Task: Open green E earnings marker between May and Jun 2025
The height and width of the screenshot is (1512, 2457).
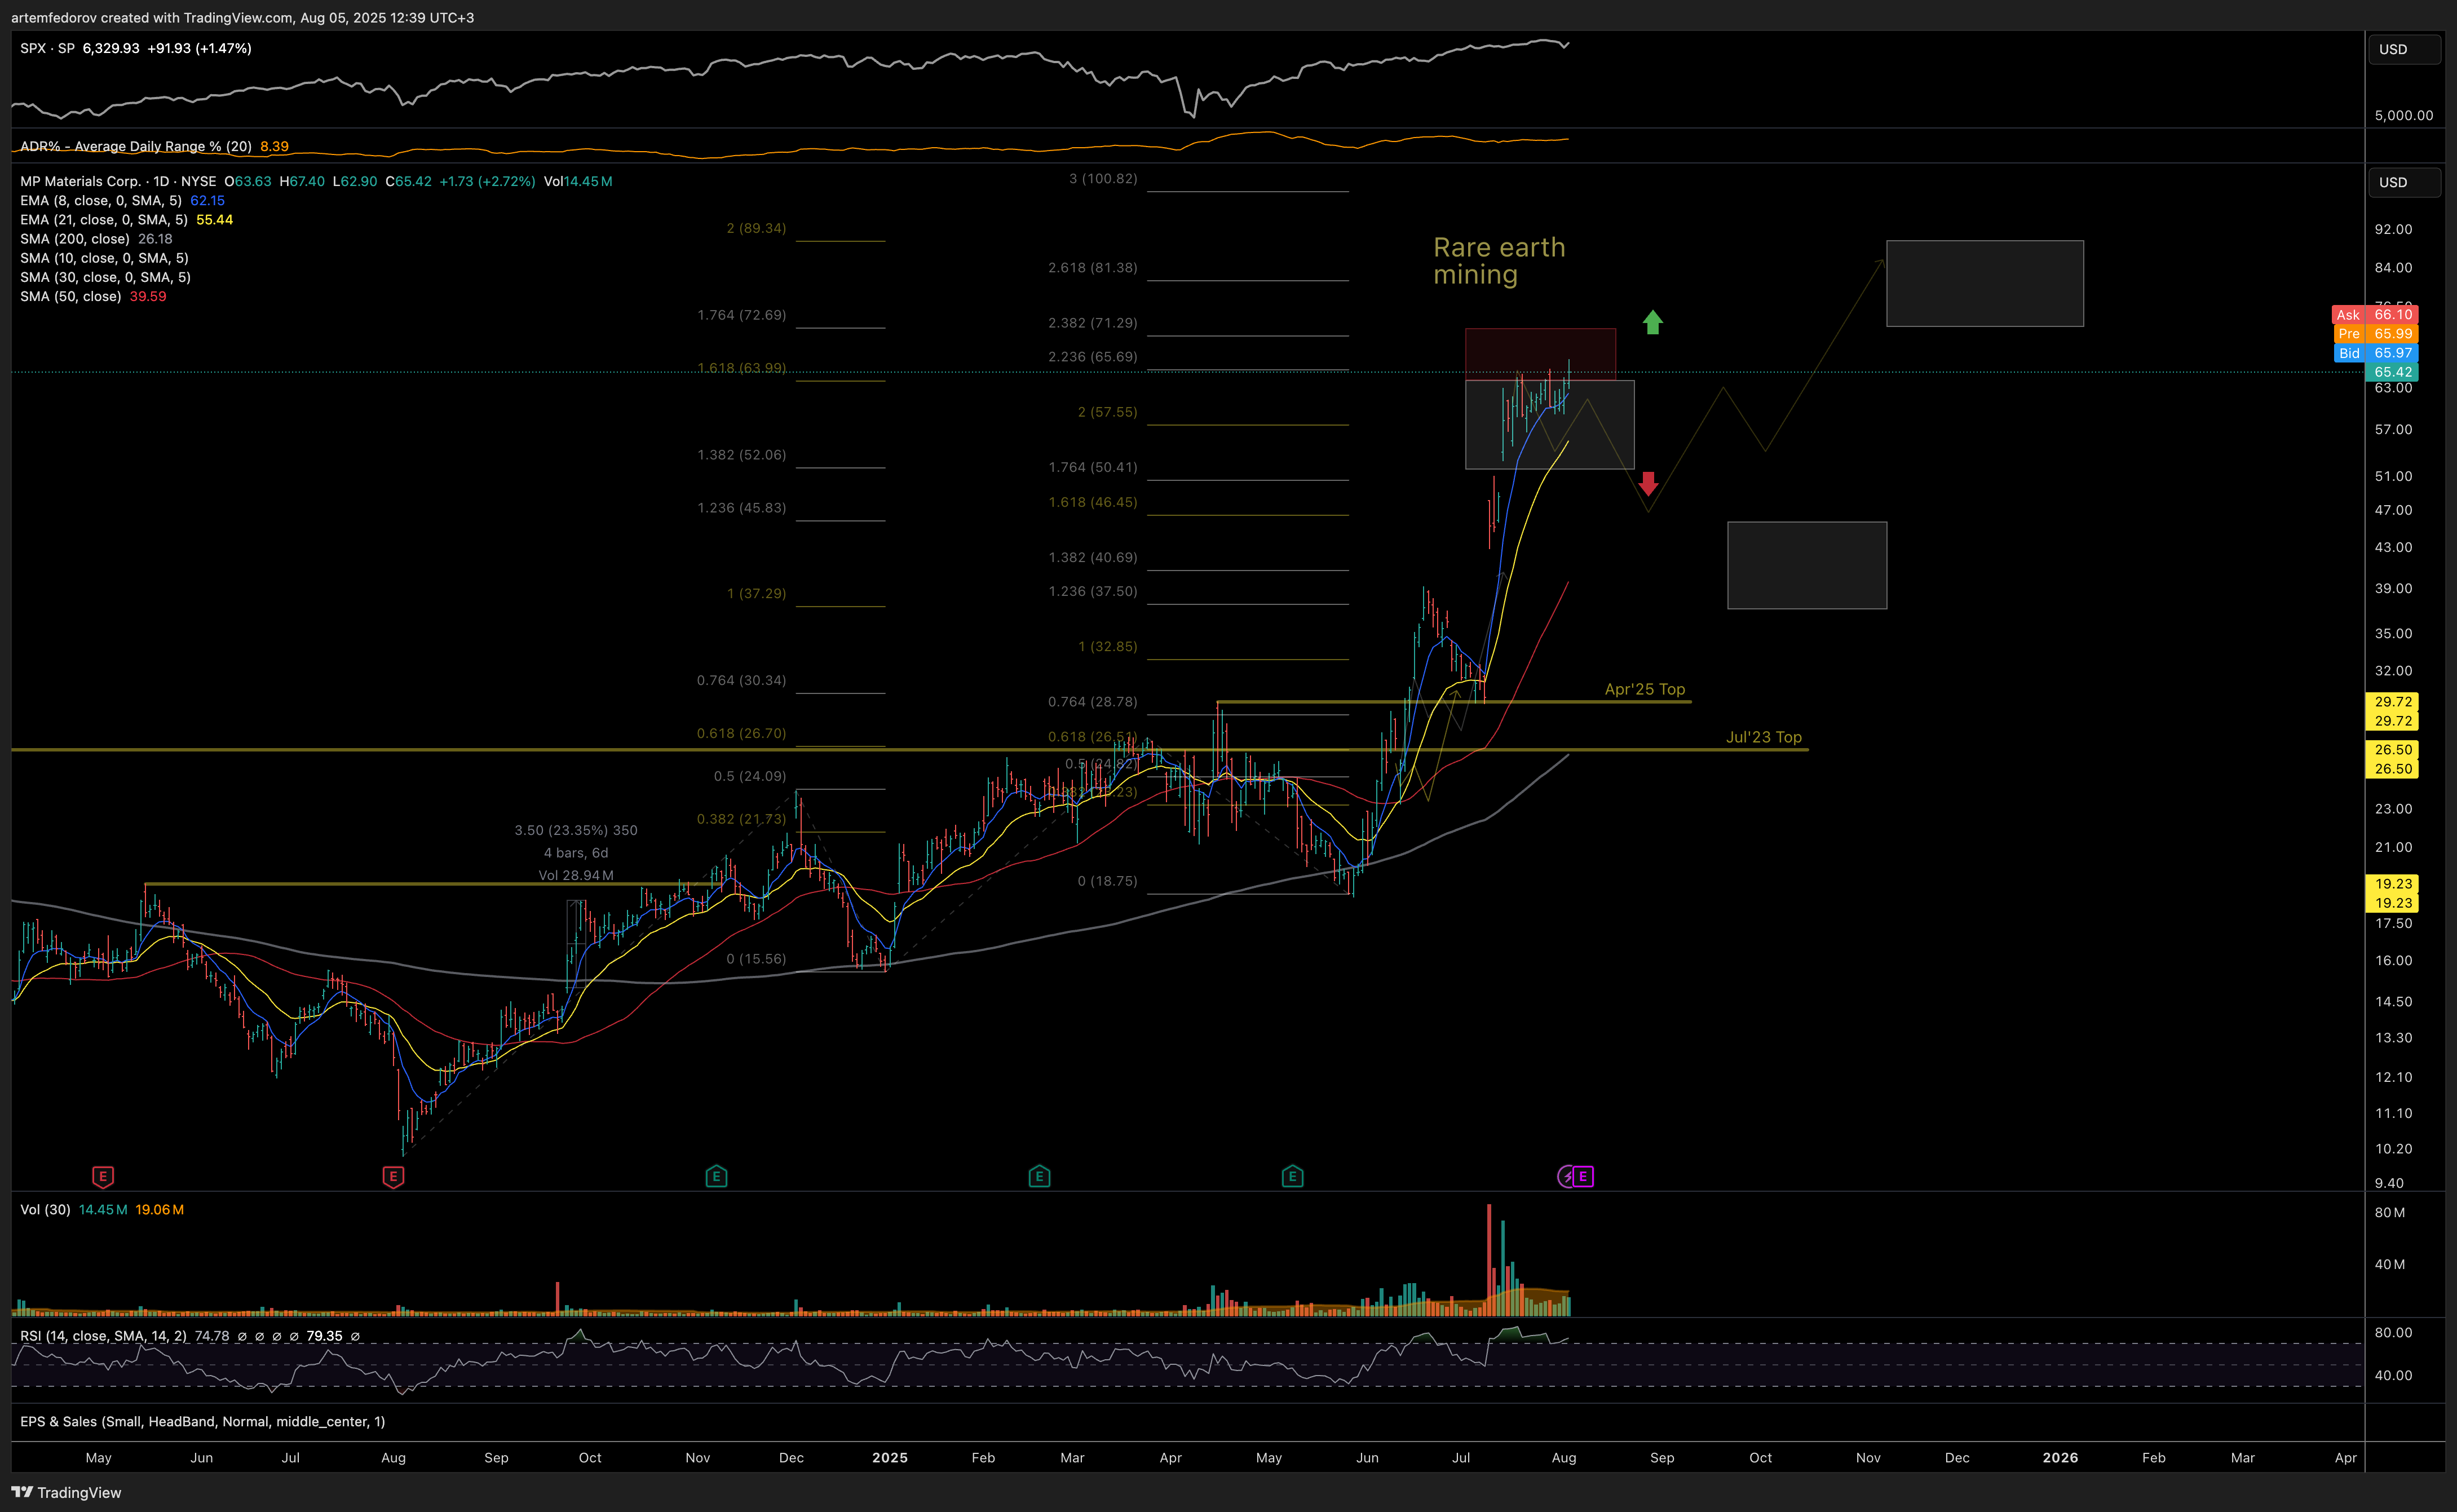Action: [x=1292, y=1177]
